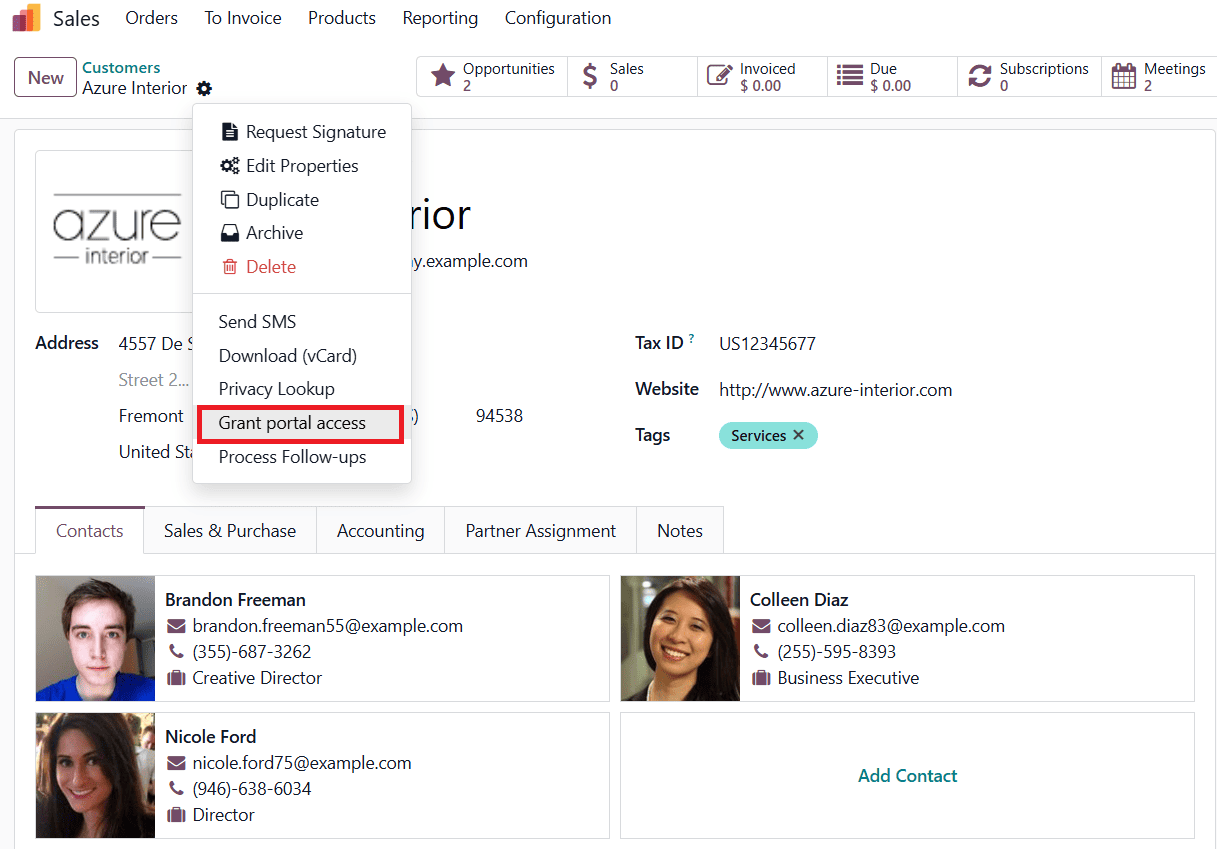Viewport: 1217px width, 849px height.
Task: Open the Opportunities star stat button
Action: 492,77
